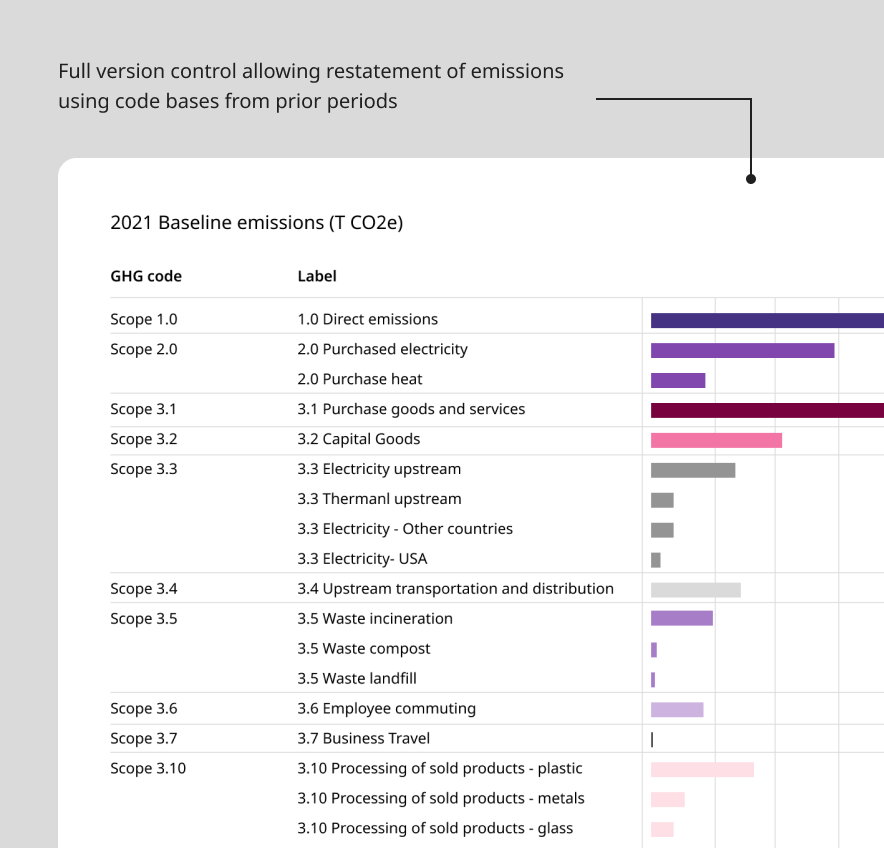Click the 3.2 Capital Goods pink bar

[716, 440]
